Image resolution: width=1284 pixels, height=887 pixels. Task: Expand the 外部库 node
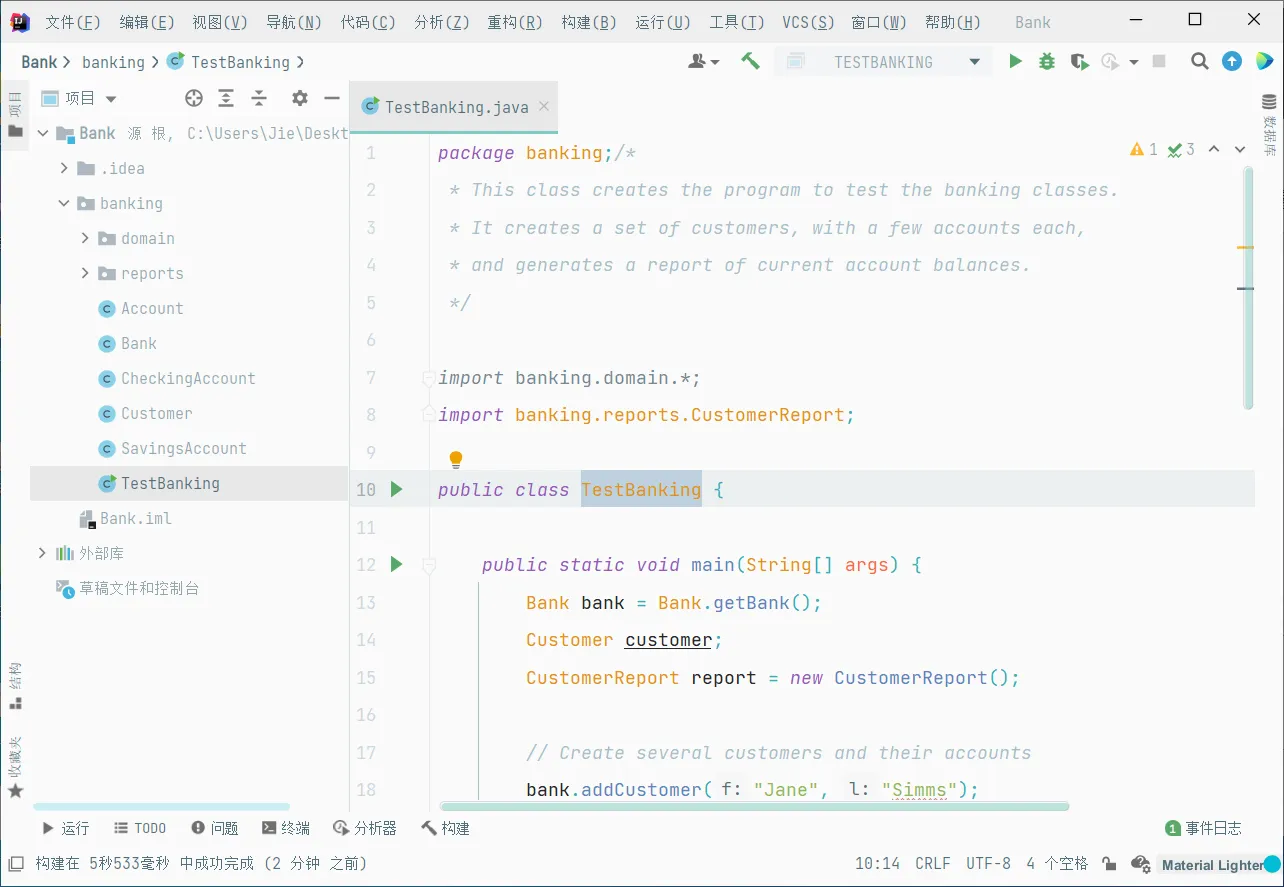click(x=42, y=553)
